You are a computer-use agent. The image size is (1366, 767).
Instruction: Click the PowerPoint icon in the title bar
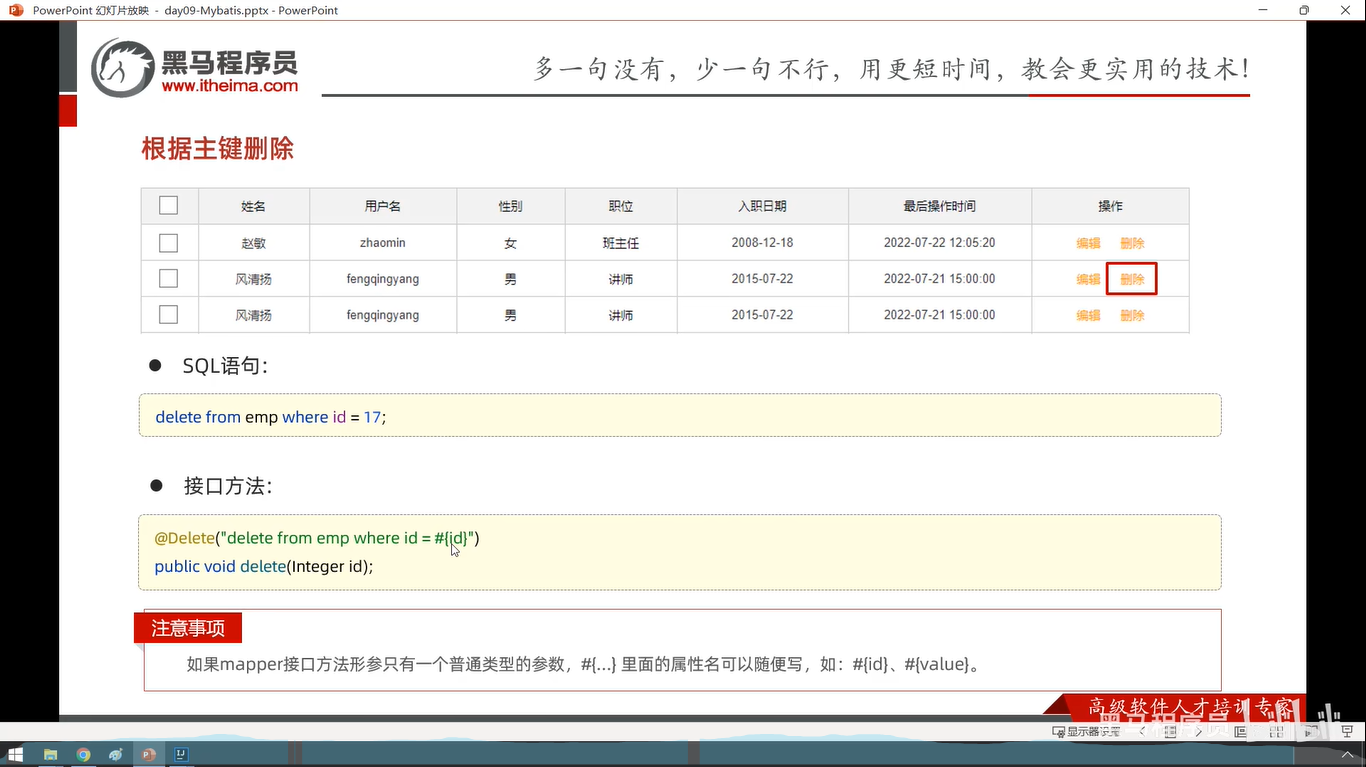click(15, 10)
